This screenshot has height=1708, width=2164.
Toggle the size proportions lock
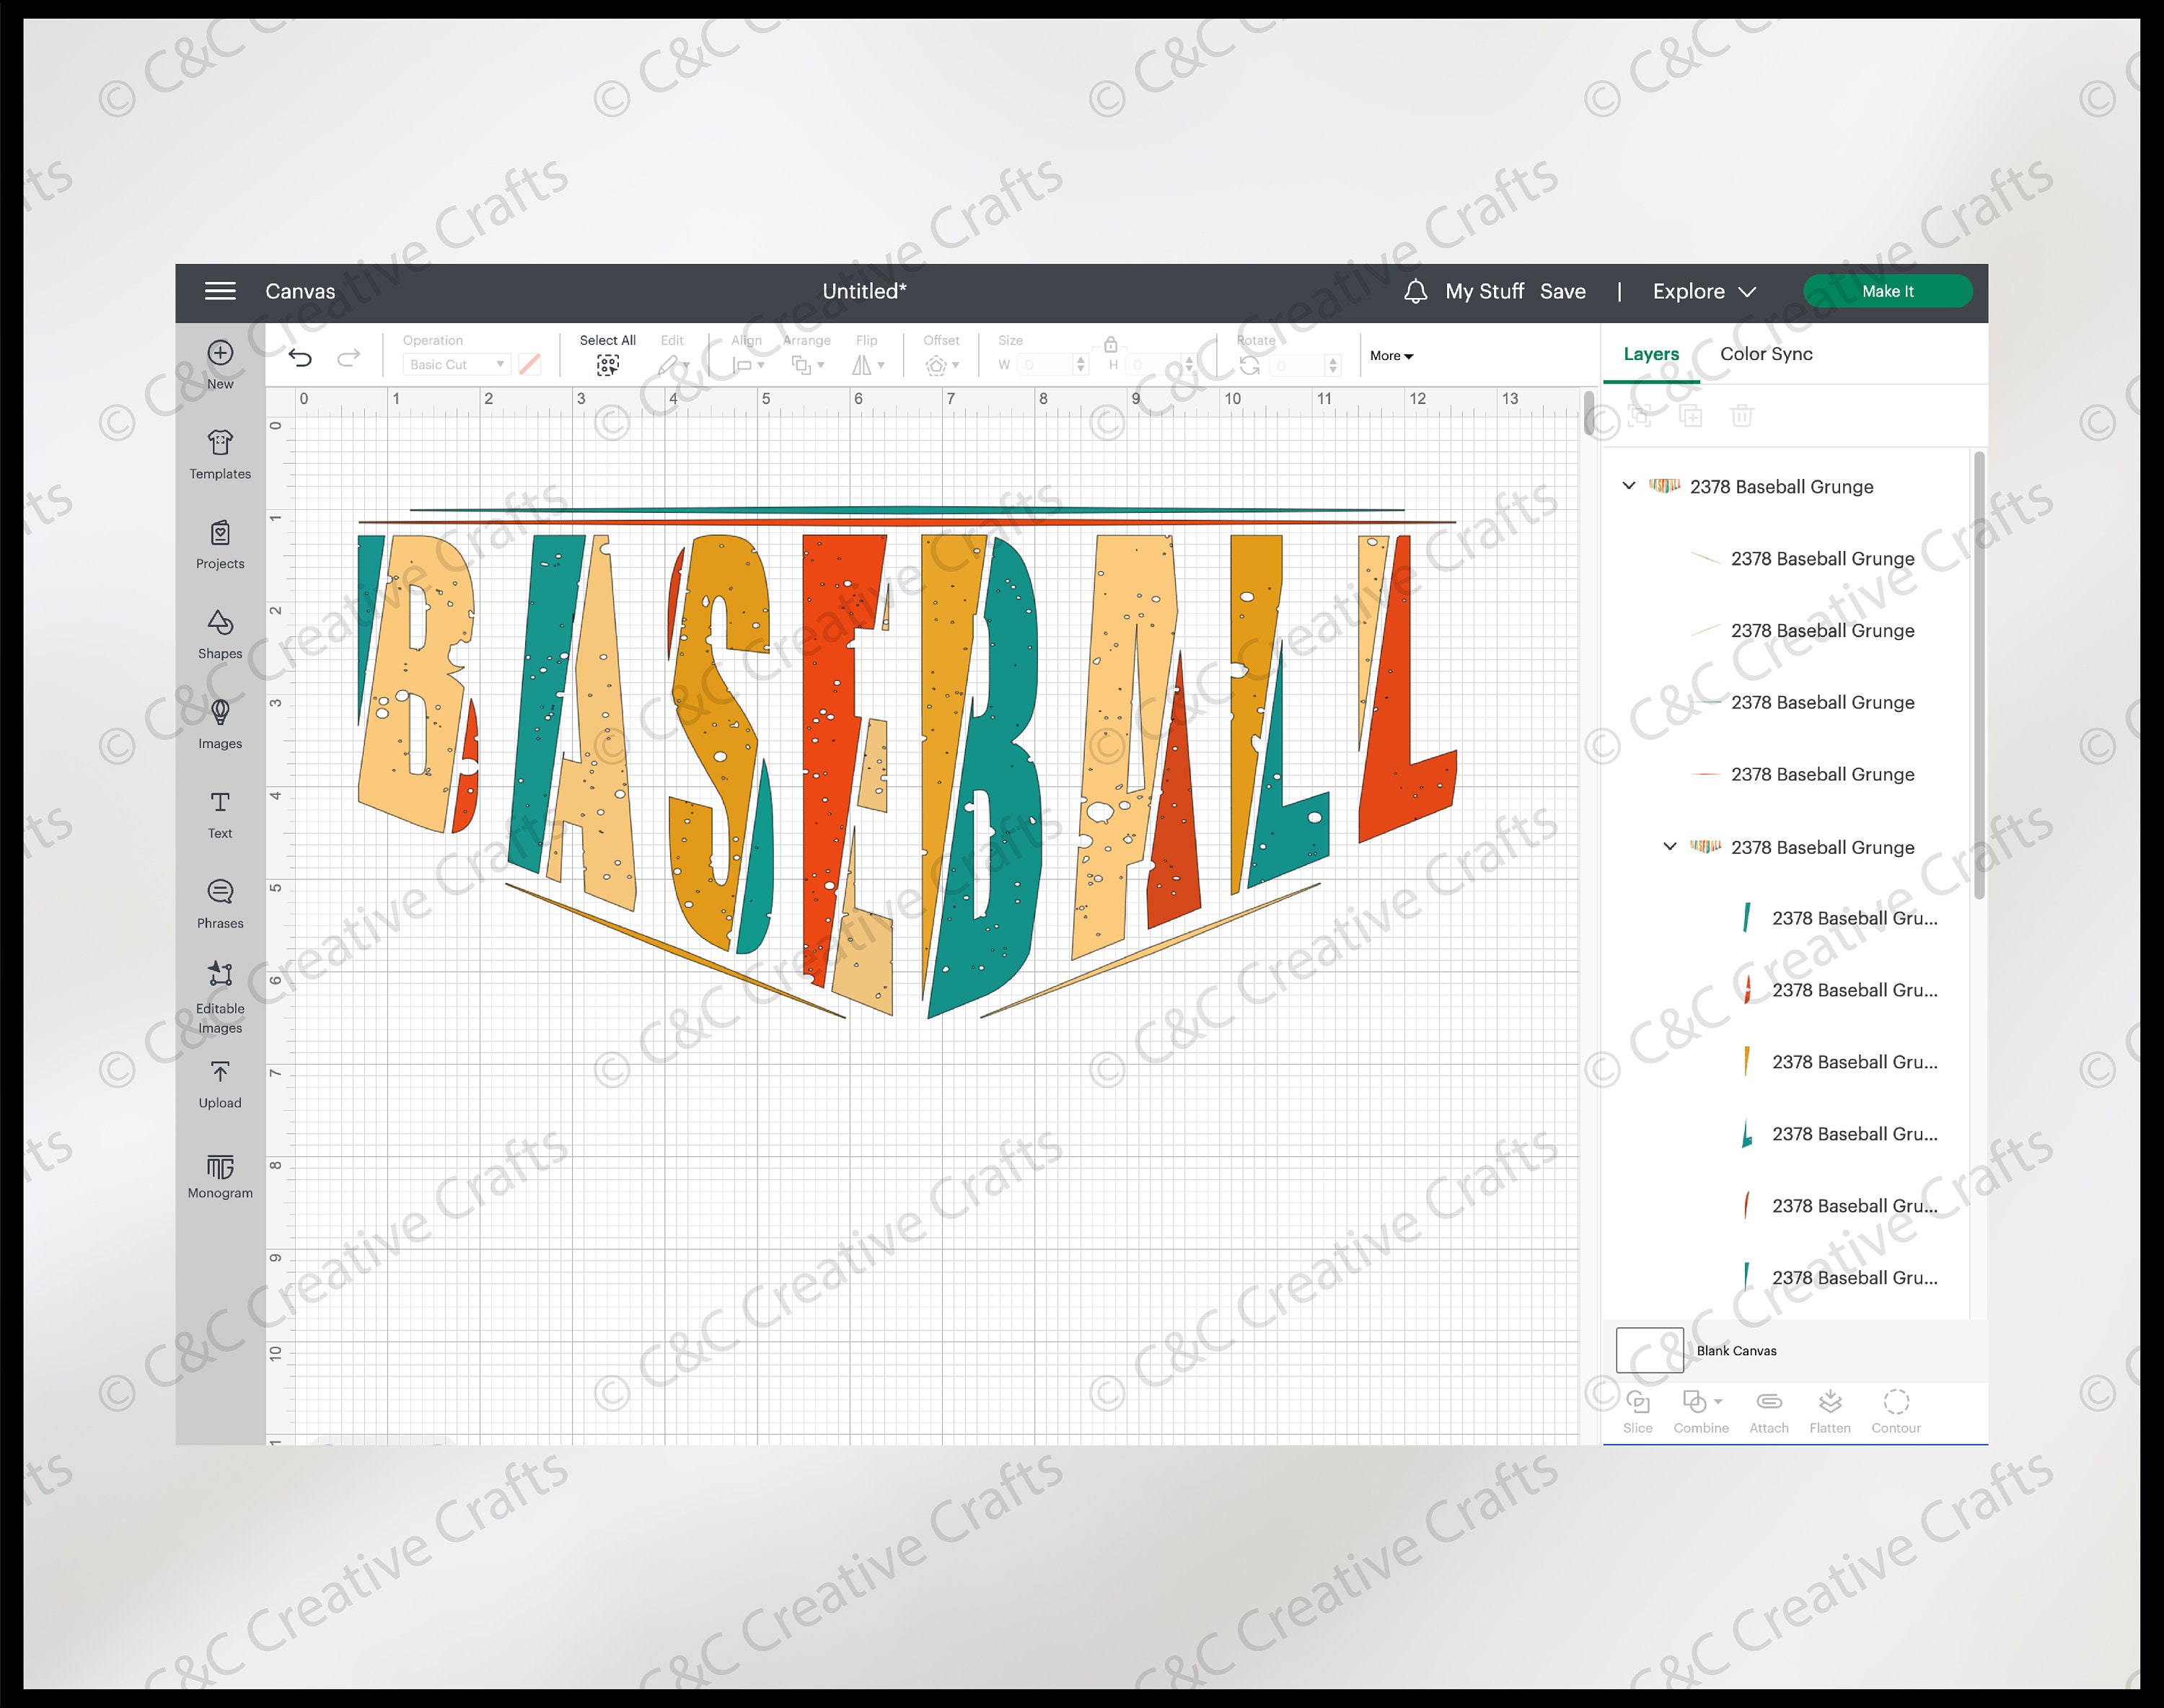[1110, 344]
